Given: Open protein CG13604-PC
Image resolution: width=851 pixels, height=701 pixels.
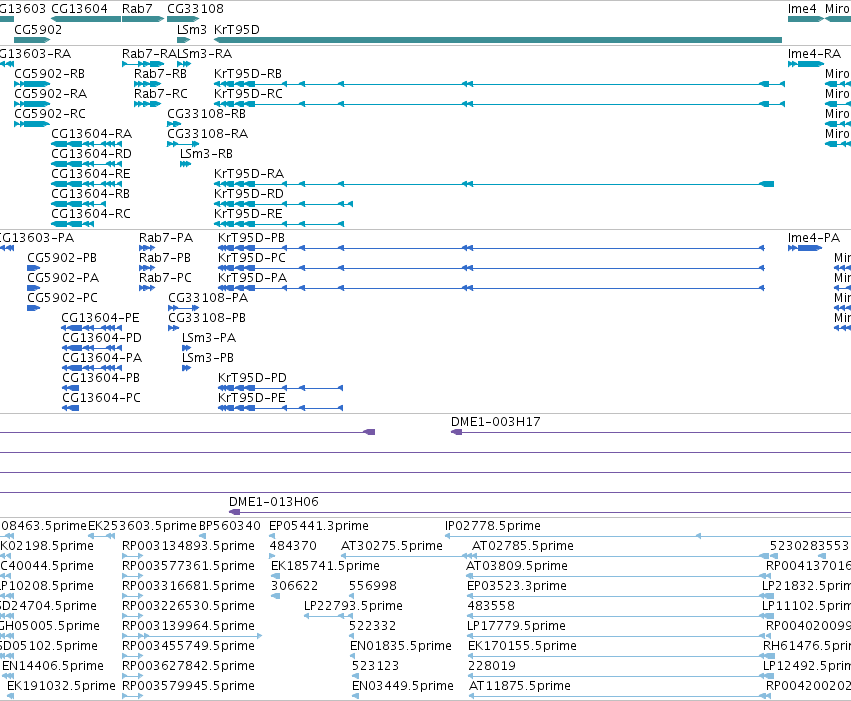Looking at the screenshot, I should coord(101,398).
